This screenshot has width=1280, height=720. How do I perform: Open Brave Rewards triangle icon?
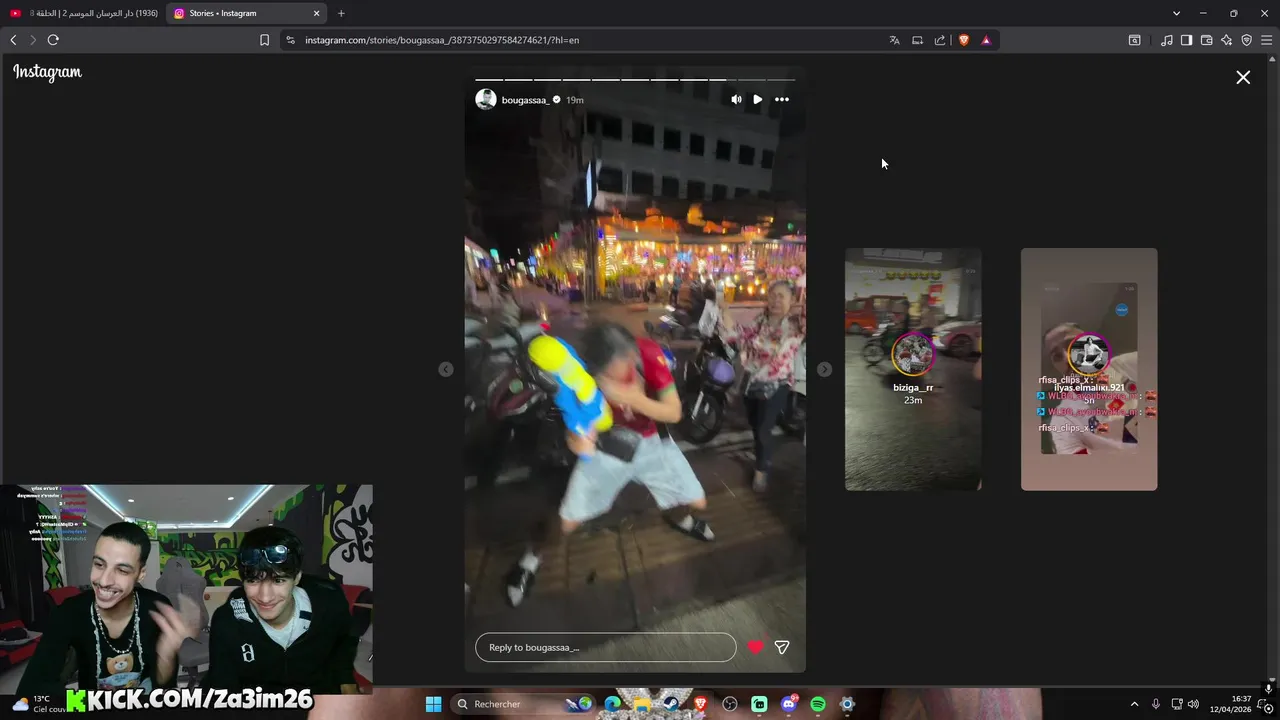(986, 40)
